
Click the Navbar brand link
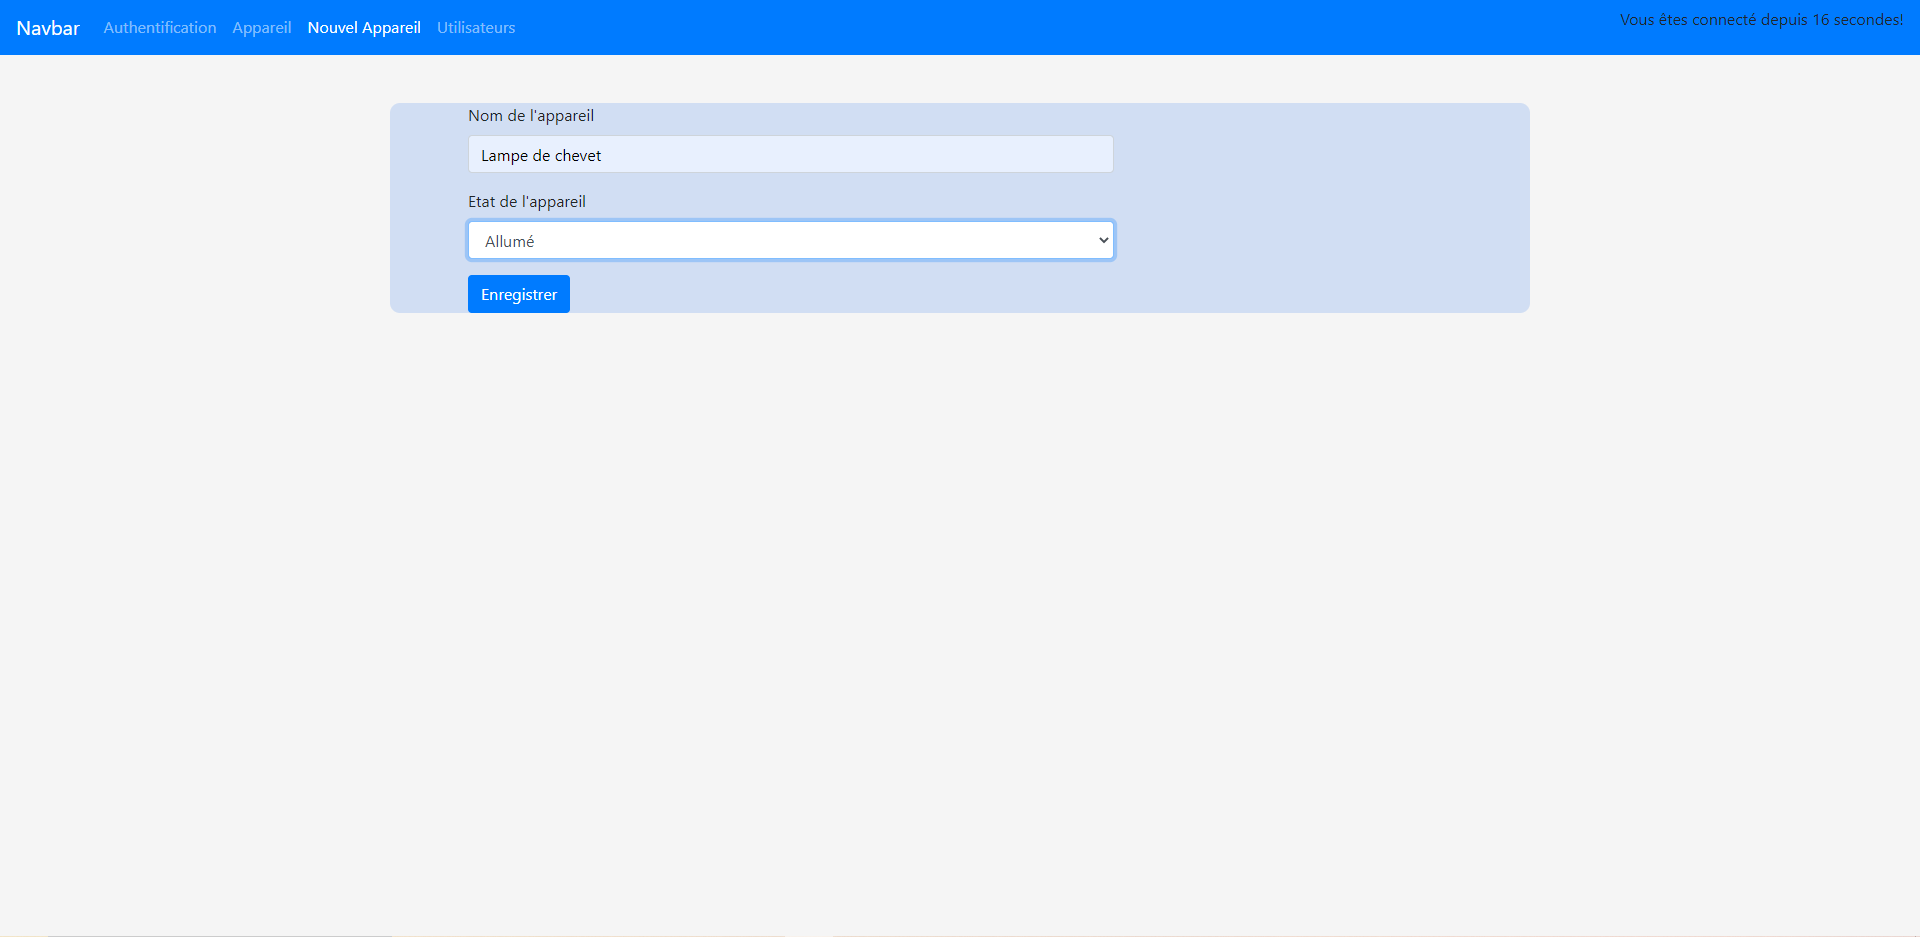[48, 28]
